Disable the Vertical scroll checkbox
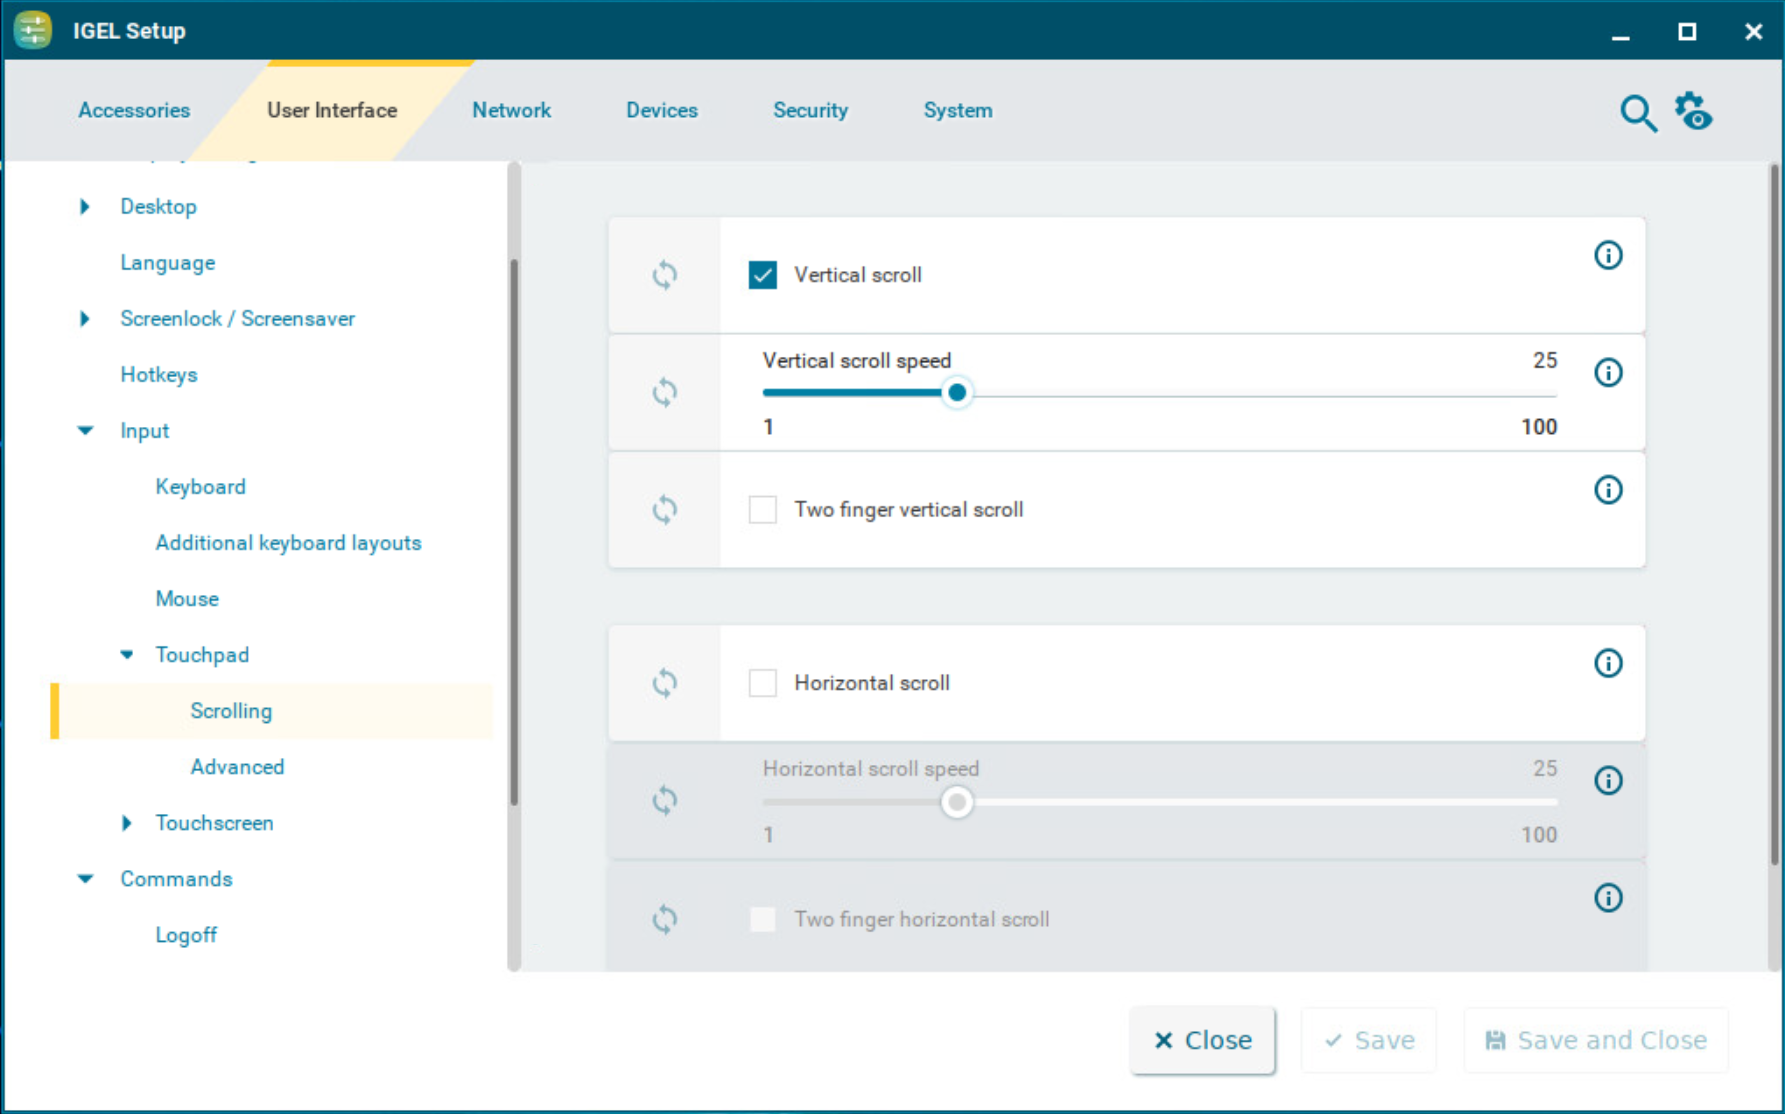 click(x=763, y=275)
